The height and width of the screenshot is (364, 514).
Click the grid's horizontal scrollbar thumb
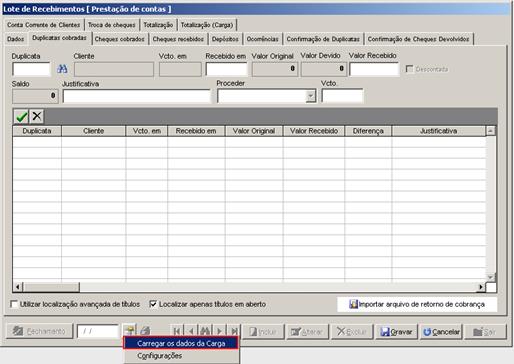coord(51,287)
